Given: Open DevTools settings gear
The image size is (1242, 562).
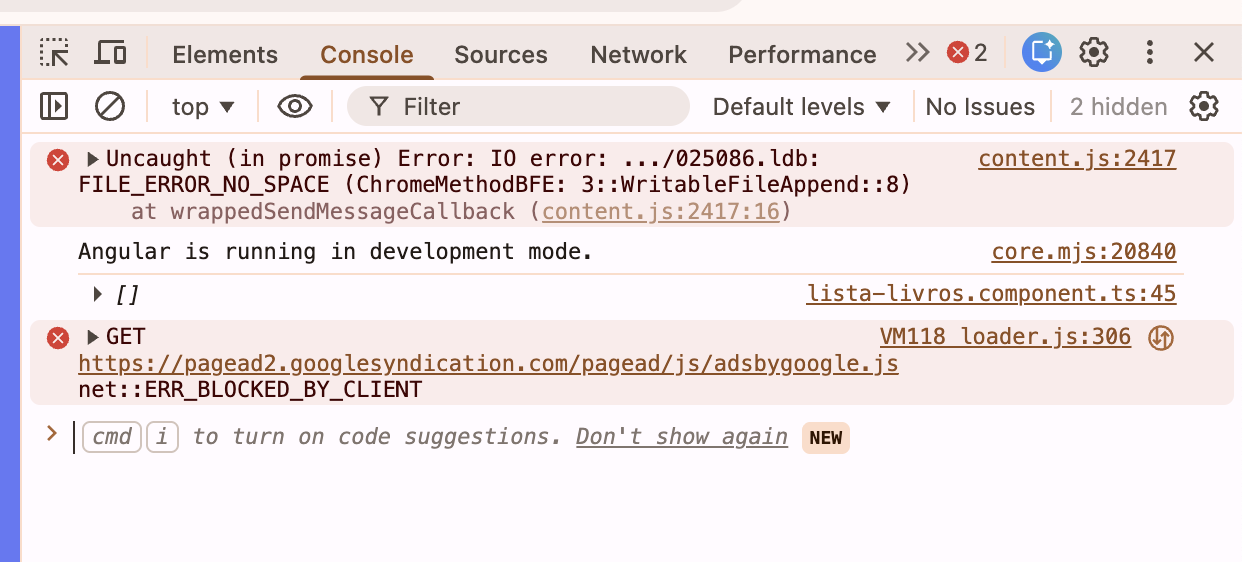Looking at the screenshot, I should pyautogui.click(x=1094, y=53).
